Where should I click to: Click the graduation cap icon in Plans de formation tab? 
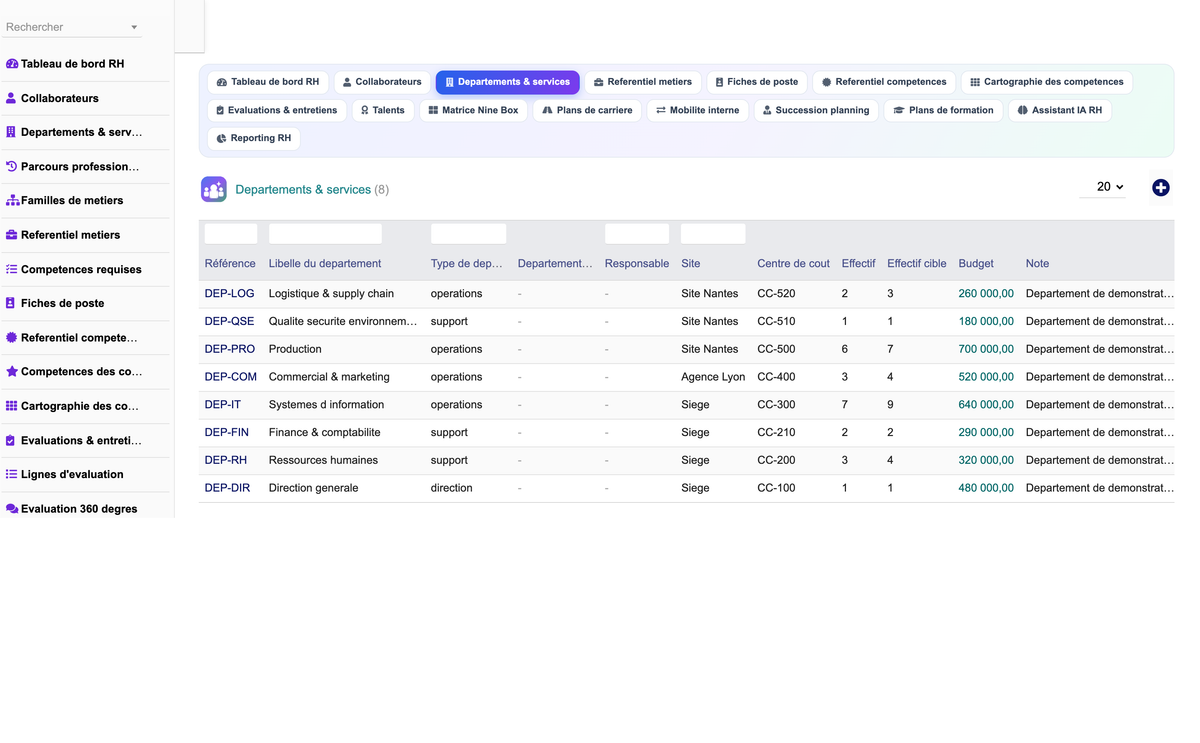(899, 110)
